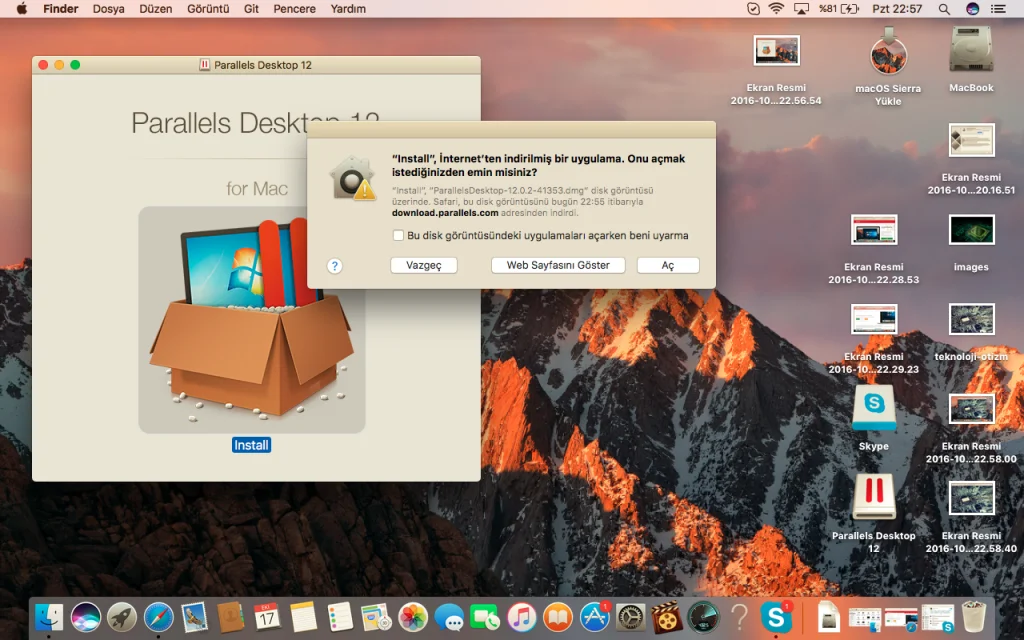The height and width of the screenshot is (640, 1024).
Task: Open the Dosya menu
Action: tap(108, 9)
